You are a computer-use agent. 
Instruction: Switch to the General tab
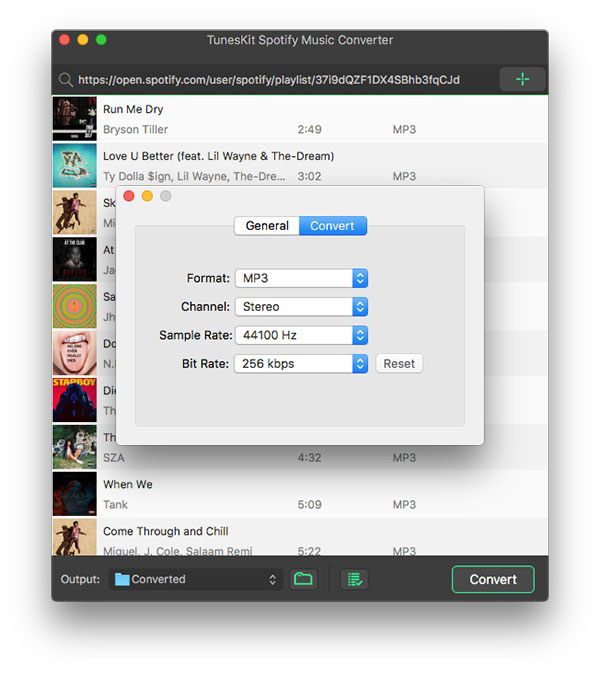(x=267, y=226)
